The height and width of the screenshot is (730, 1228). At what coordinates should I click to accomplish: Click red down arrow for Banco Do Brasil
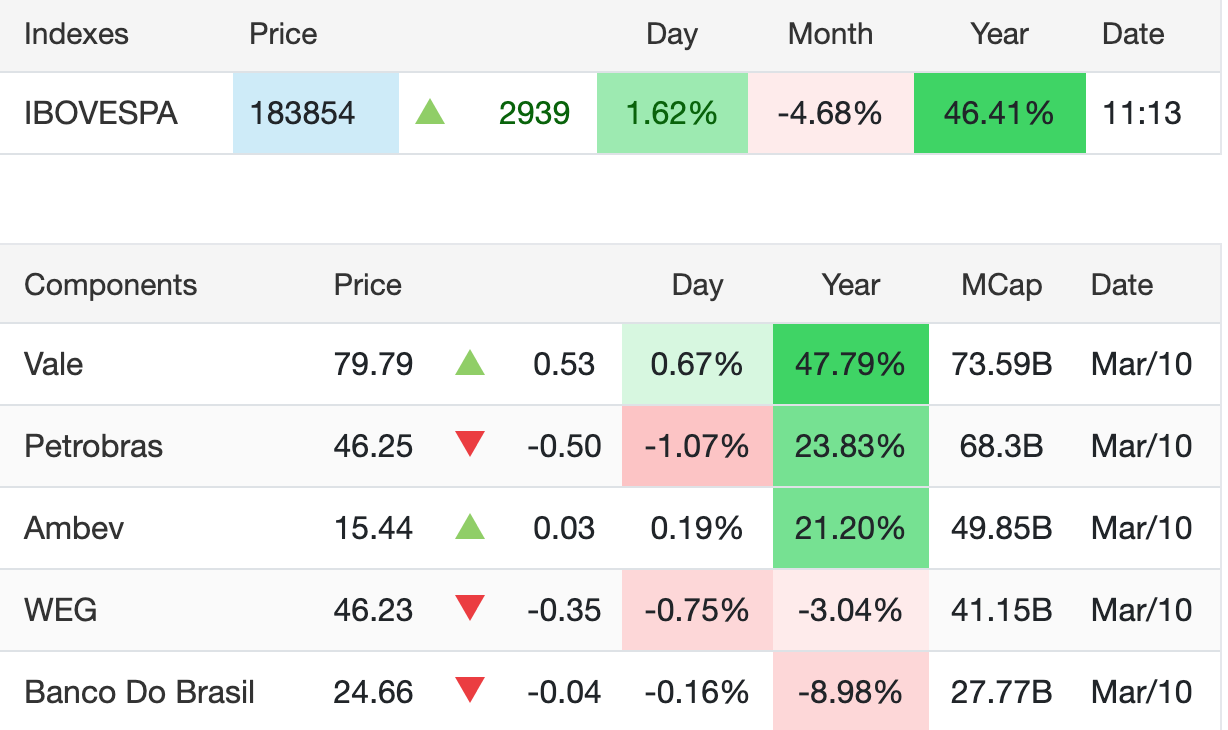tap(469, 690)
